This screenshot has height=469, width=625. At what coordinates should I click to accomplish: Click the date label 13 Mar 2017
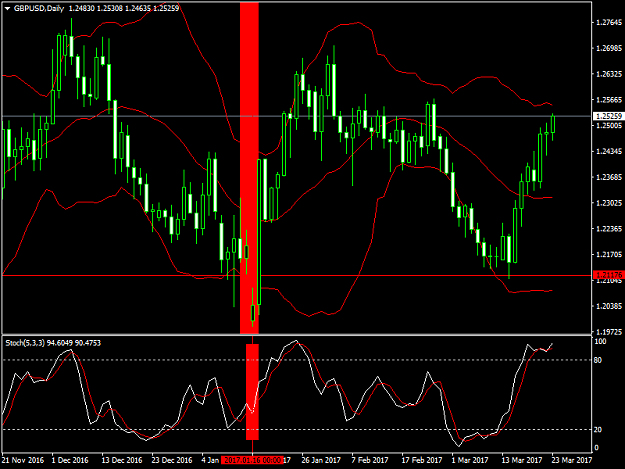pyautogui.click(x=521, y=460)
